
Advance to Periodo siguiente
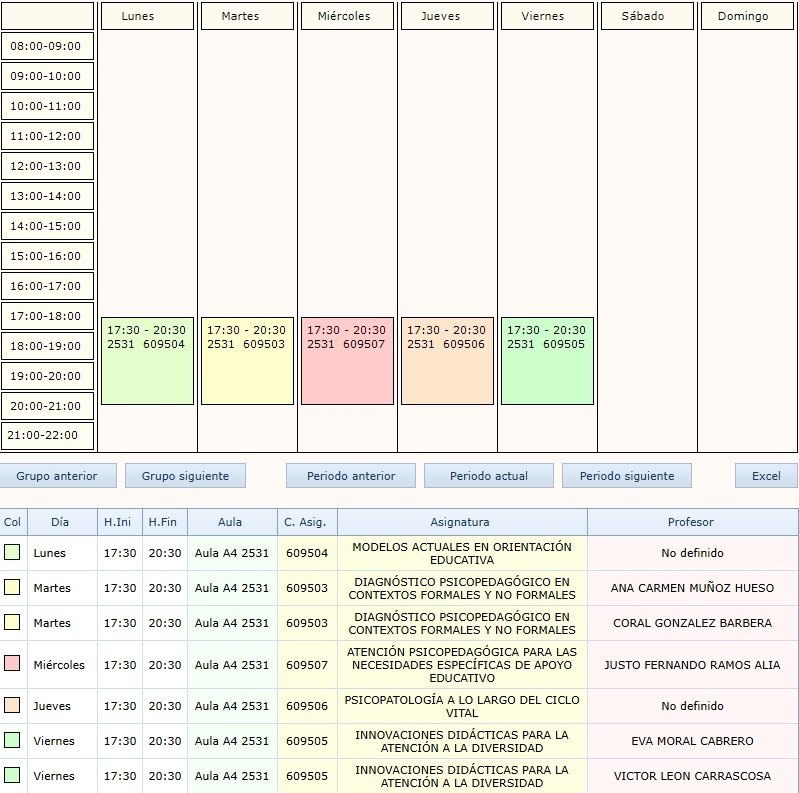tap(627, 475)
